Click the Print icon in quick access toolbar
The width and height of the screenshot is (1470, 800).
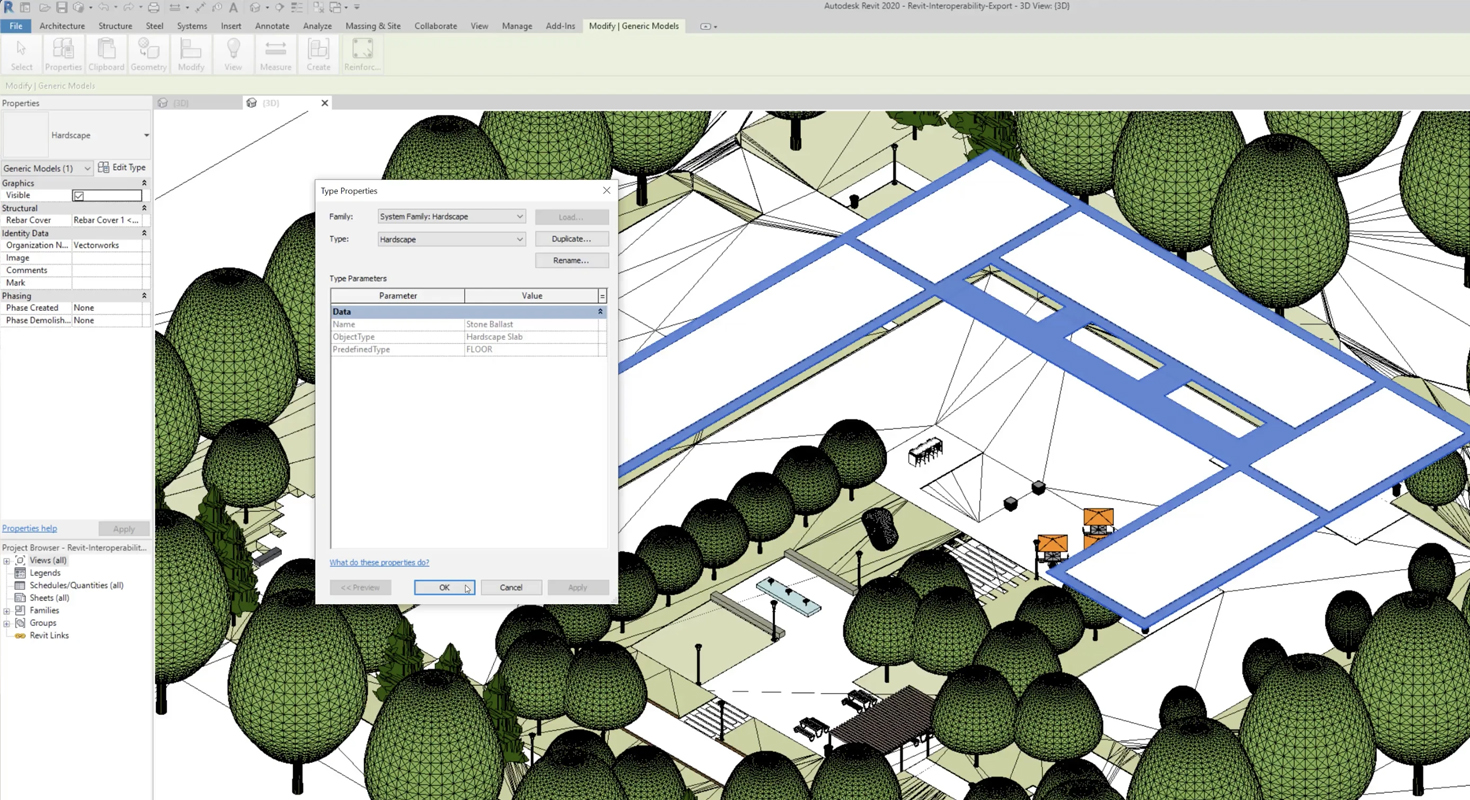(153, 7)
